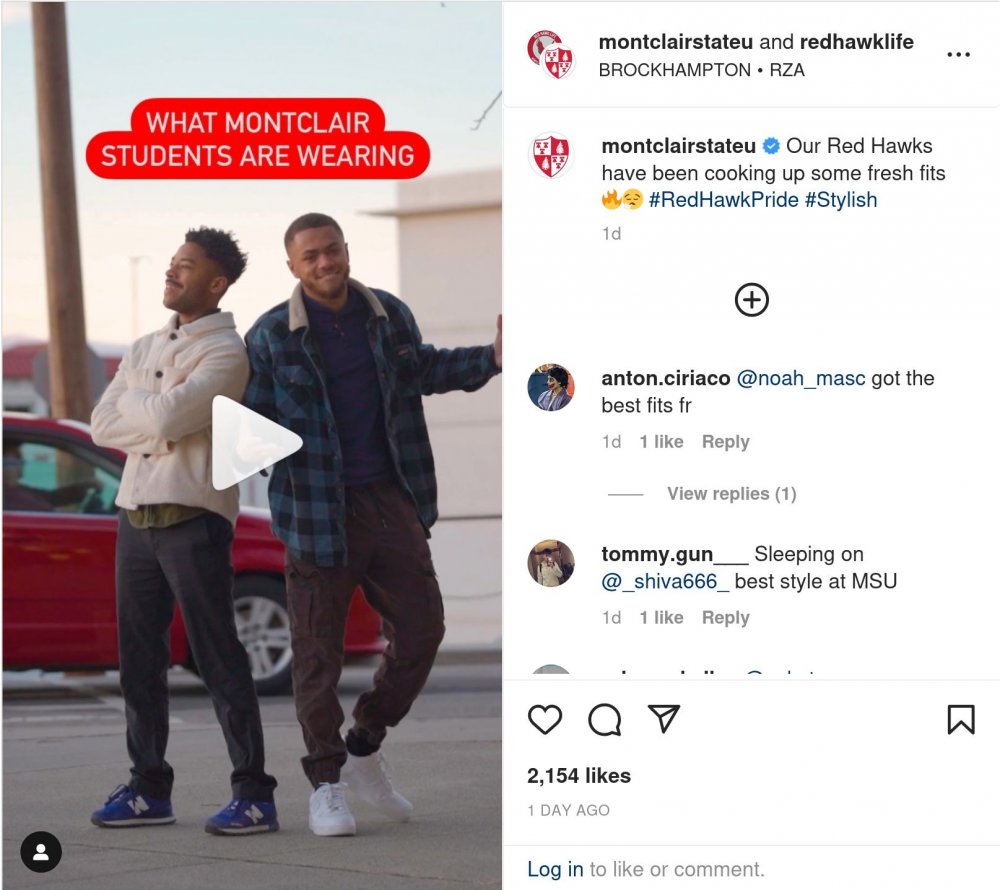Reply to tommy.gun___'s comment

[725, 617]
